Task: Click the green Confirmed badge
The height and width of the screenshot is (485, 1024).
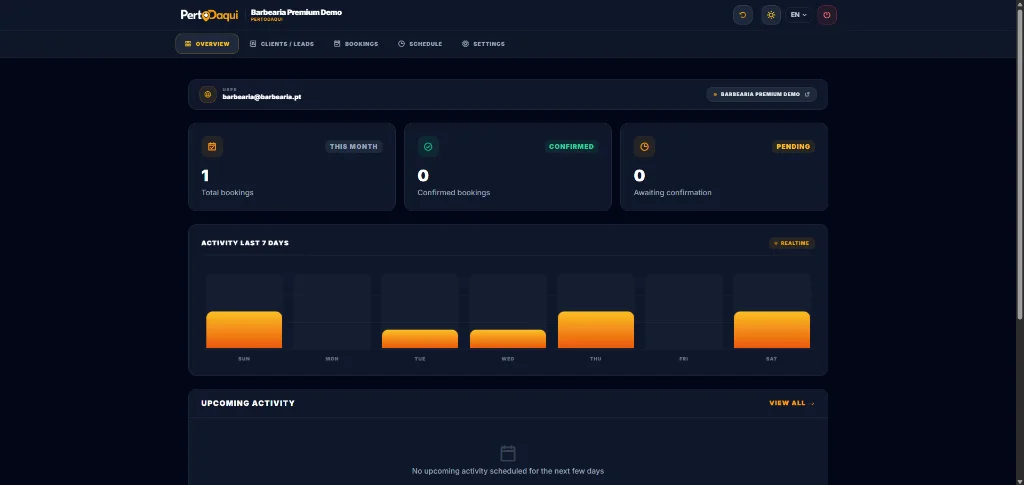Action: pos(571,147)
